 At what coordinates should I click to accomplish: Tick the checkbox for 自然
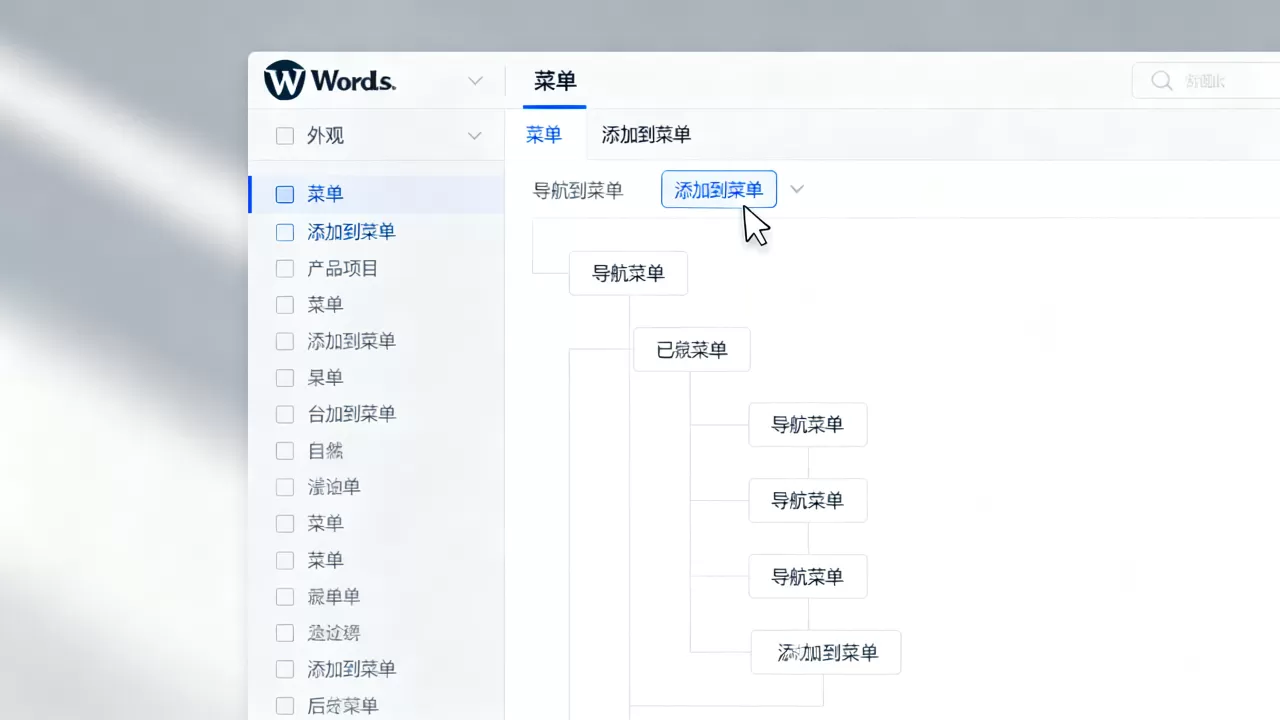(285, 451)
